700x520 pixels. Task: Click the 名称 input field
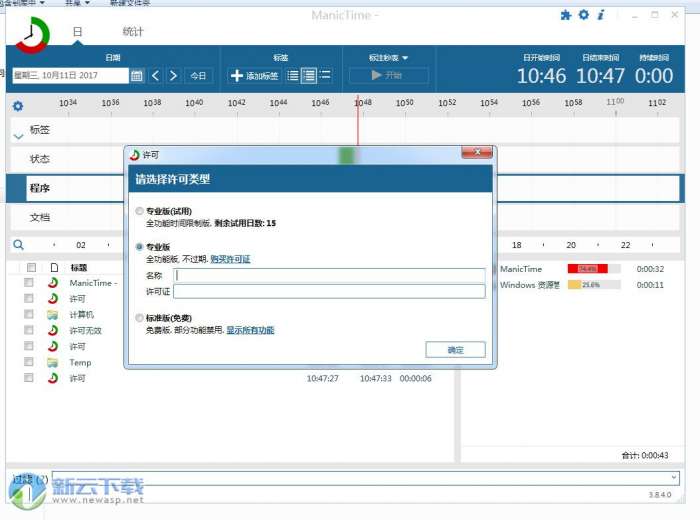pyautogui.click(x=329, y=275)
